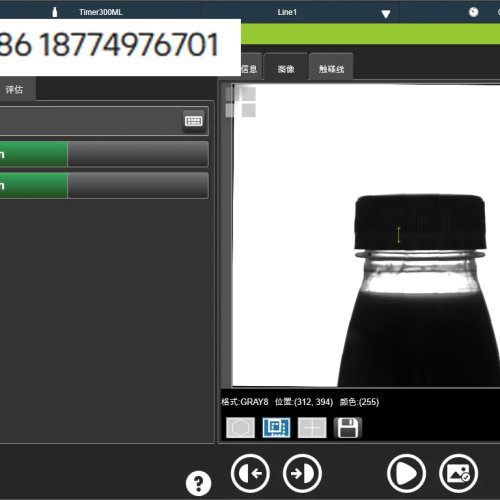The height and width of the screenshot is (500, 500).
Task: Click the yellow measurement marker on the bottle cap
Action: coord(398,235)
